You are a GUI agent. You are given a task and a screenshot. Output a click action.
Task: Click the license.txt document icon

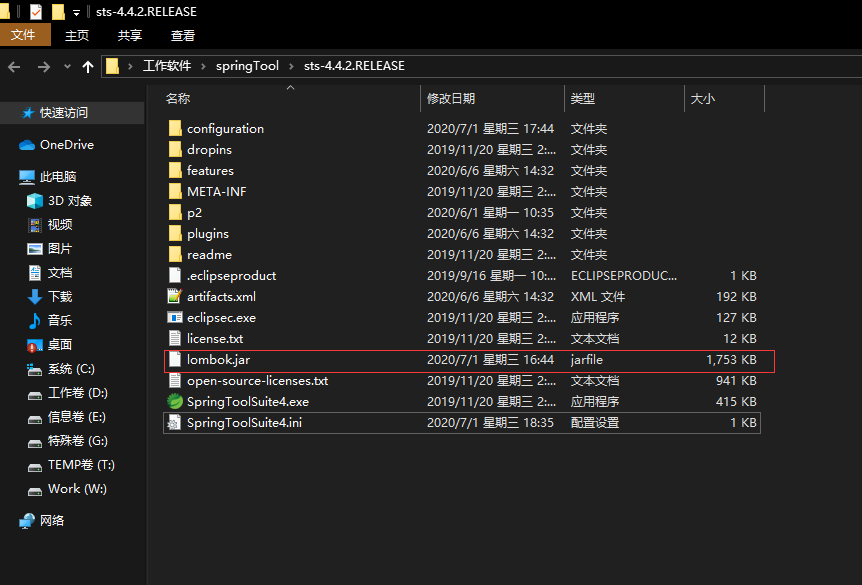coord(175,338)
